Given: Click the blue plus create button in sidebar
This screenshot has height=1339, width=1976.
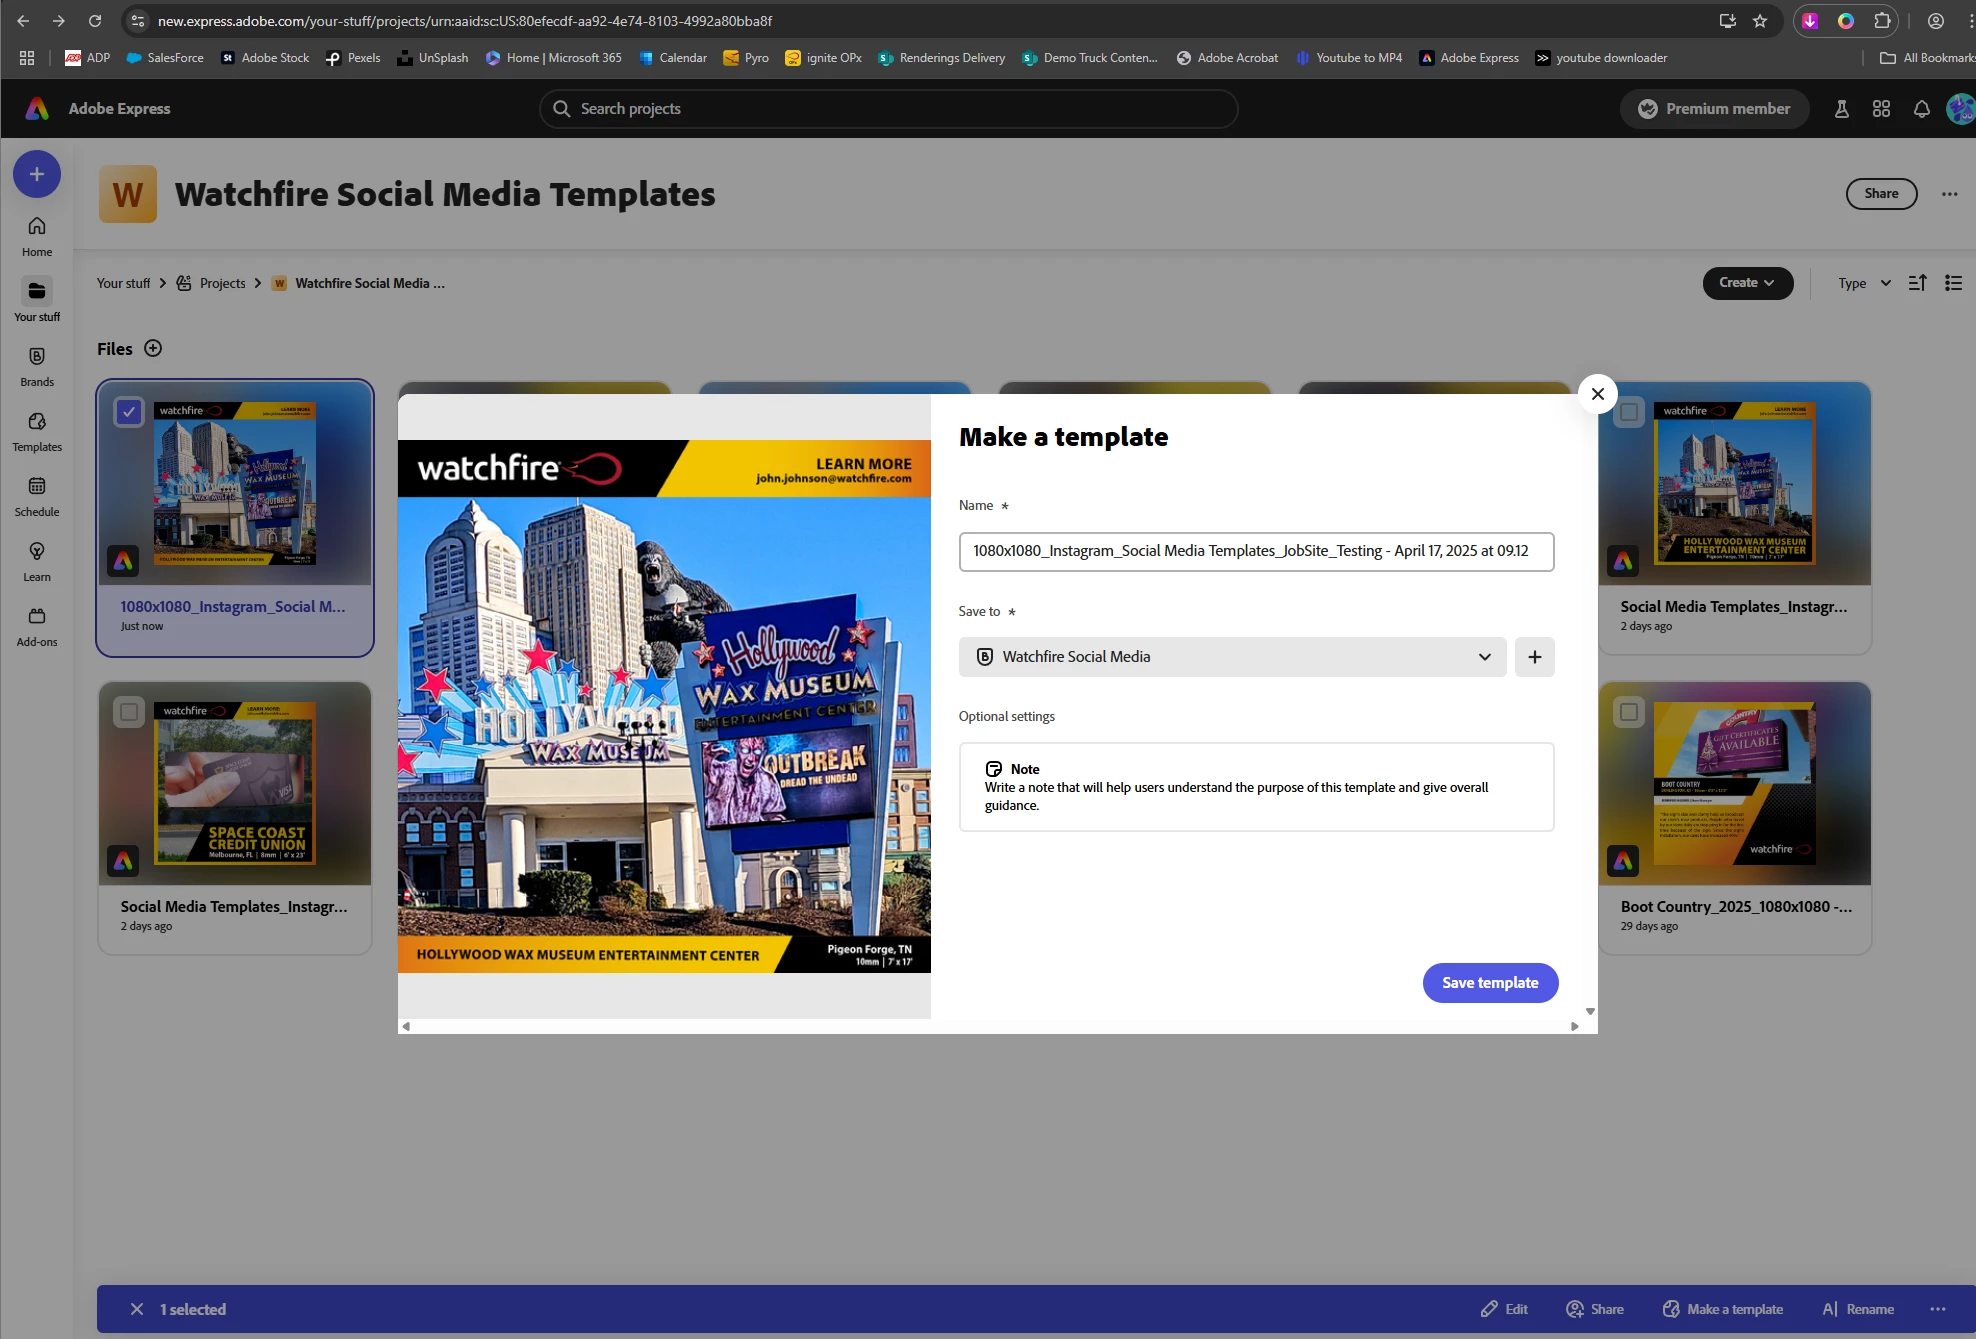Looking at the screenshot, I should tap(37, 174).
